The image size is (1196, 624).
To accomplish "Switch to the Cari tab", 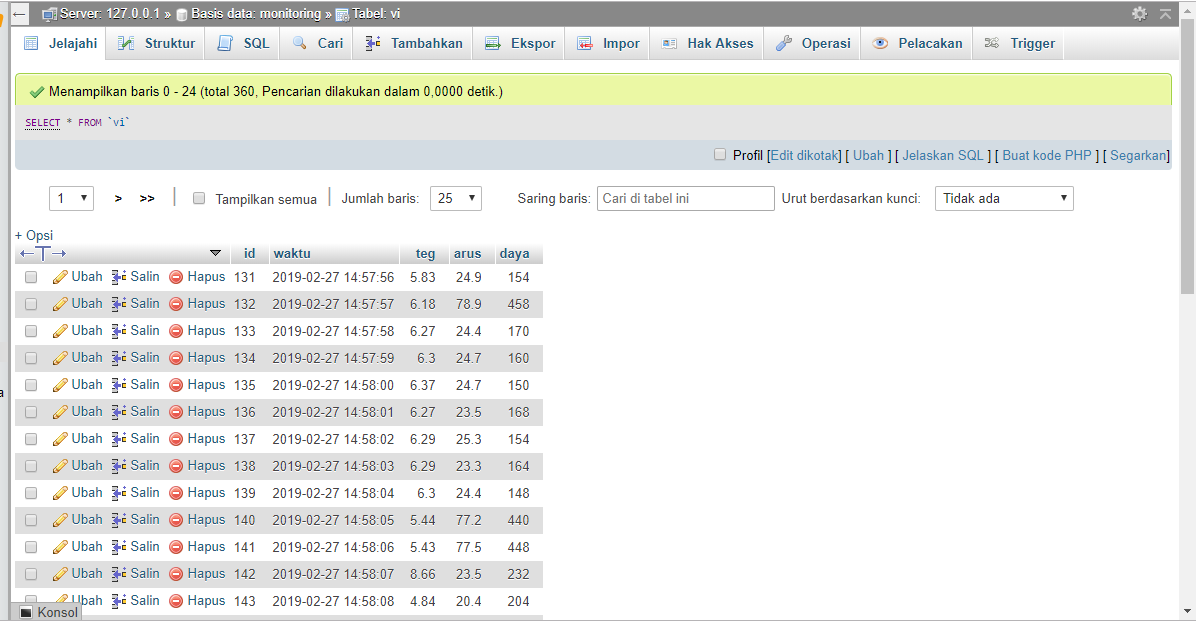I will coord(318,43).
